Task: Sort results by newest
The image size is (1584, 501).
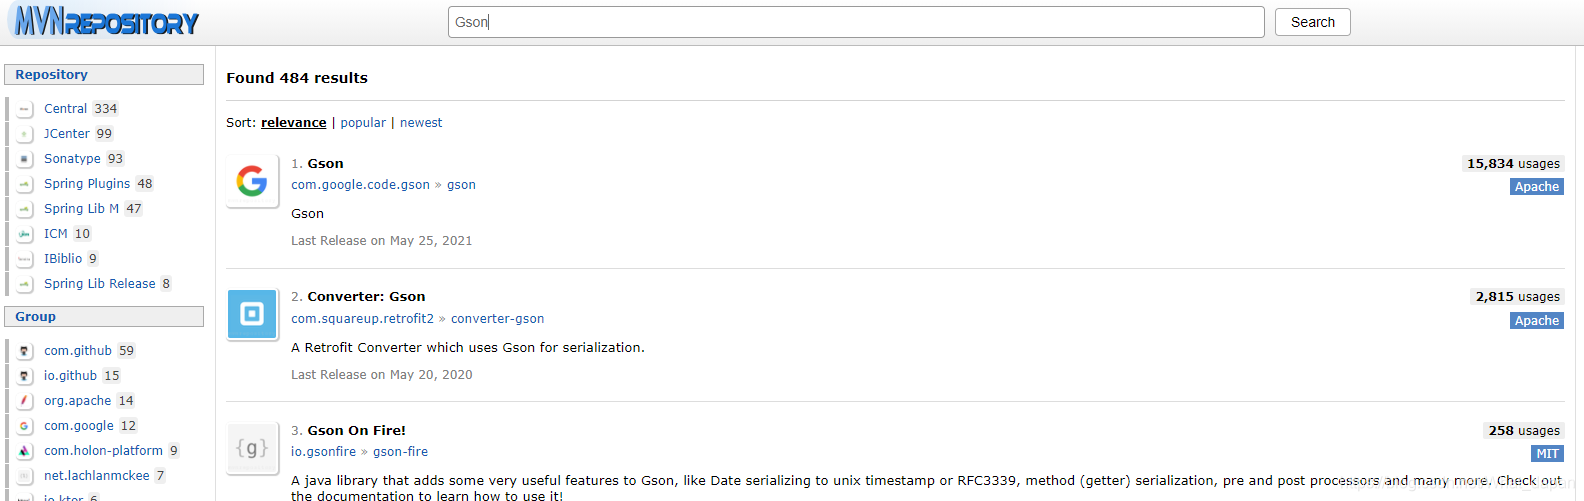Action: click(x=421, y=123)
